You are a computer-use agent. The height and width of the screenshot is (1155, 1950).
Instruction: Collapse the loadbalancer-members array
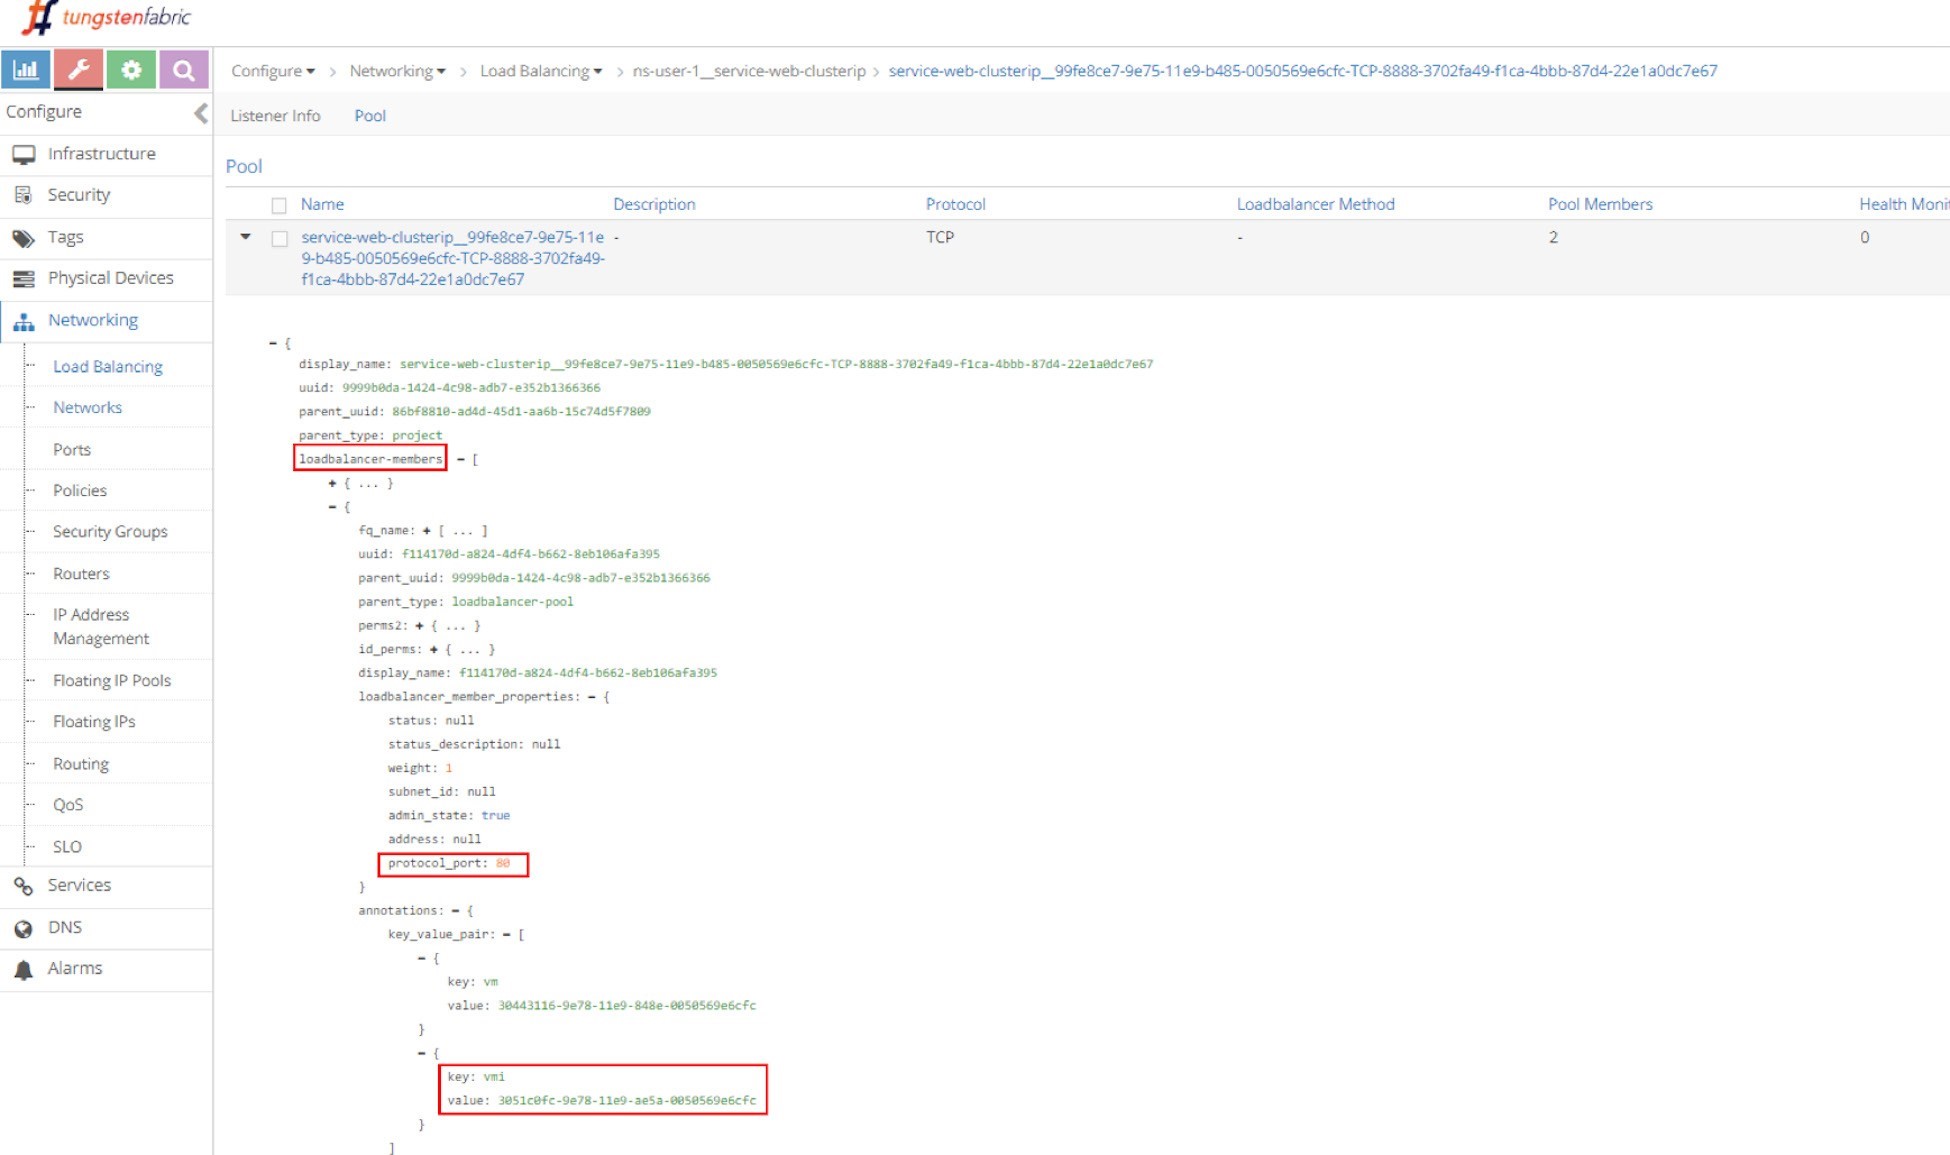pyautogui.click(x=461, y=459)
